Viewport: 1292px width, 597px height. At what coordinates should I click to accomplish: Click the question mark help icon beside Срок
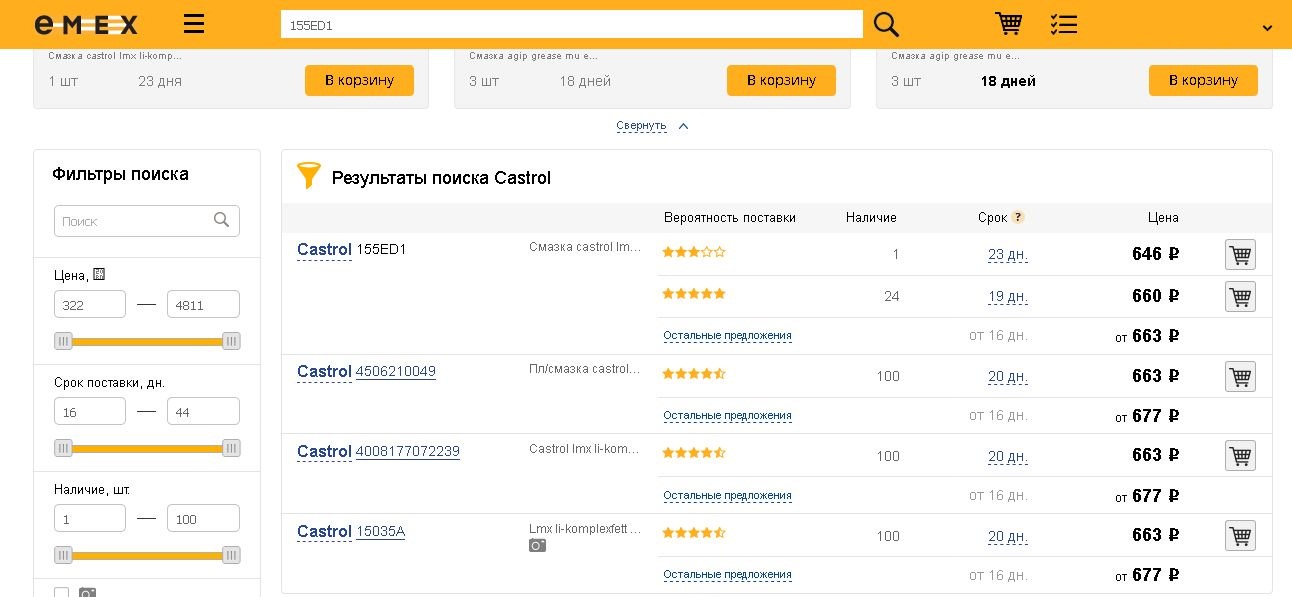[1018, 217]
